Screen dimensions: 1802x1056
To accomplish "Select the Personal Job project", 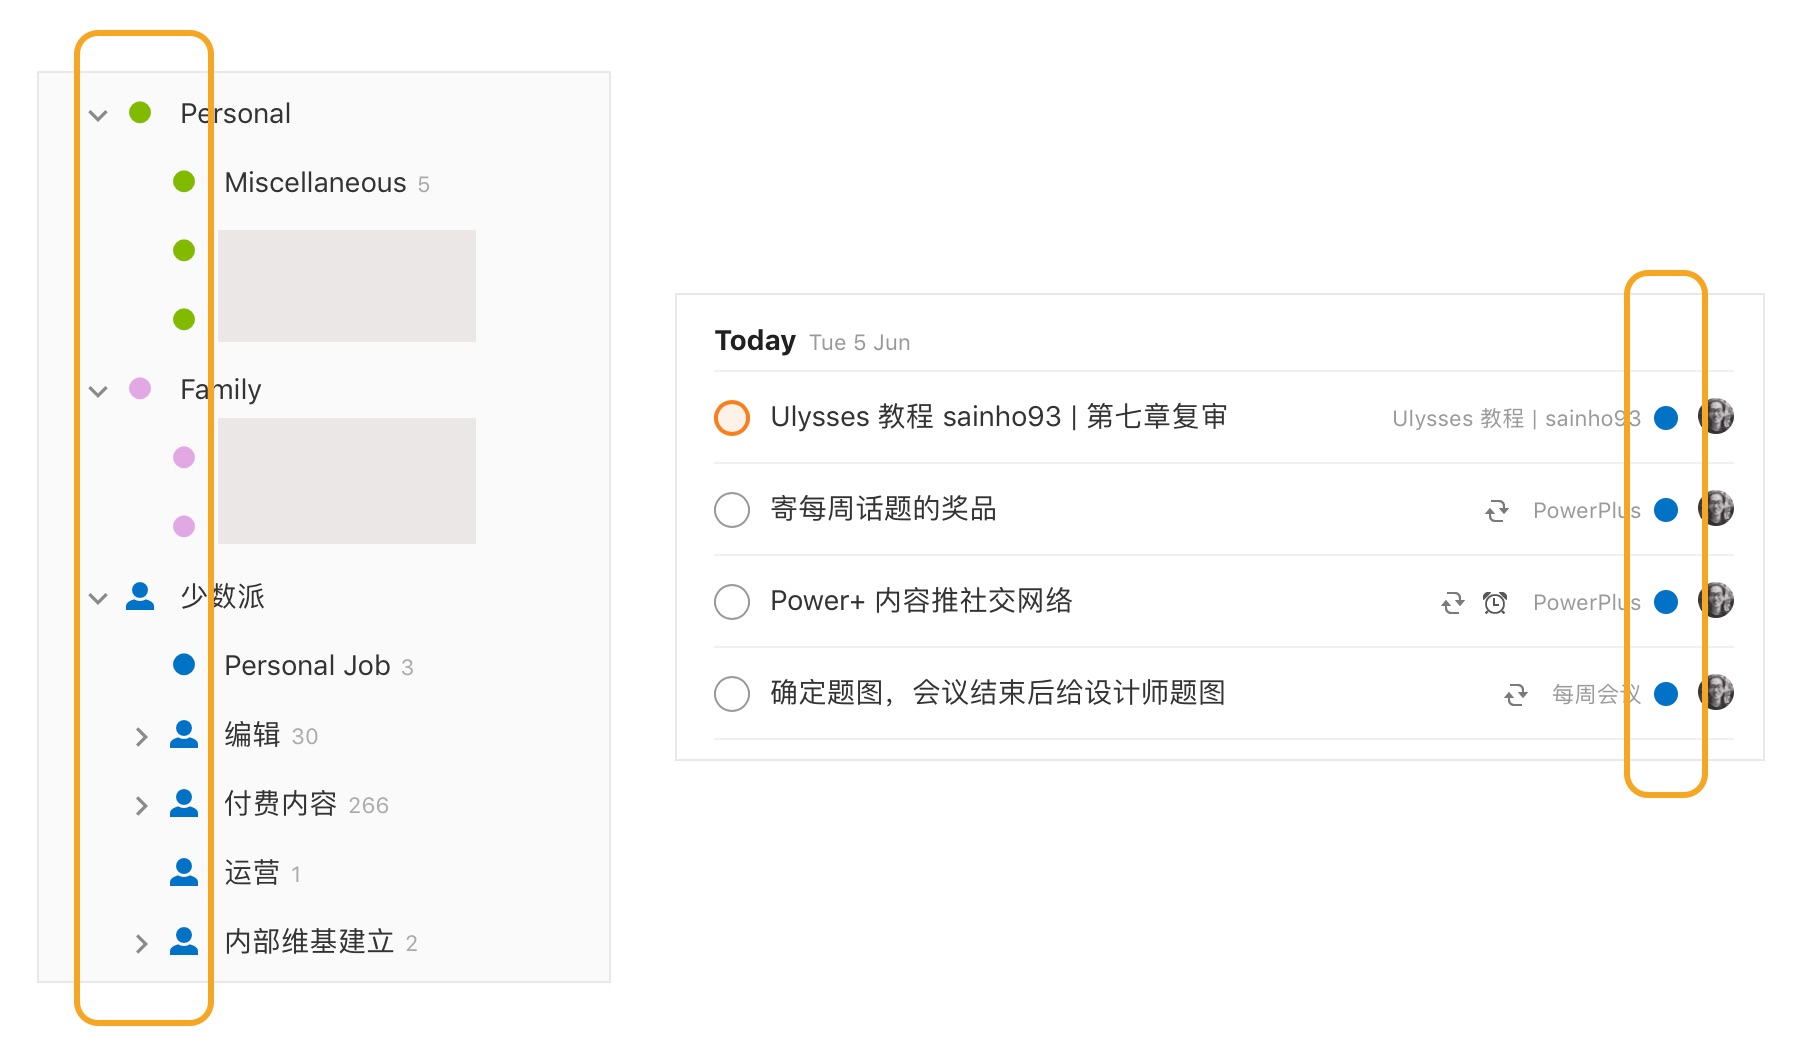I will click(x=307, y=666).
